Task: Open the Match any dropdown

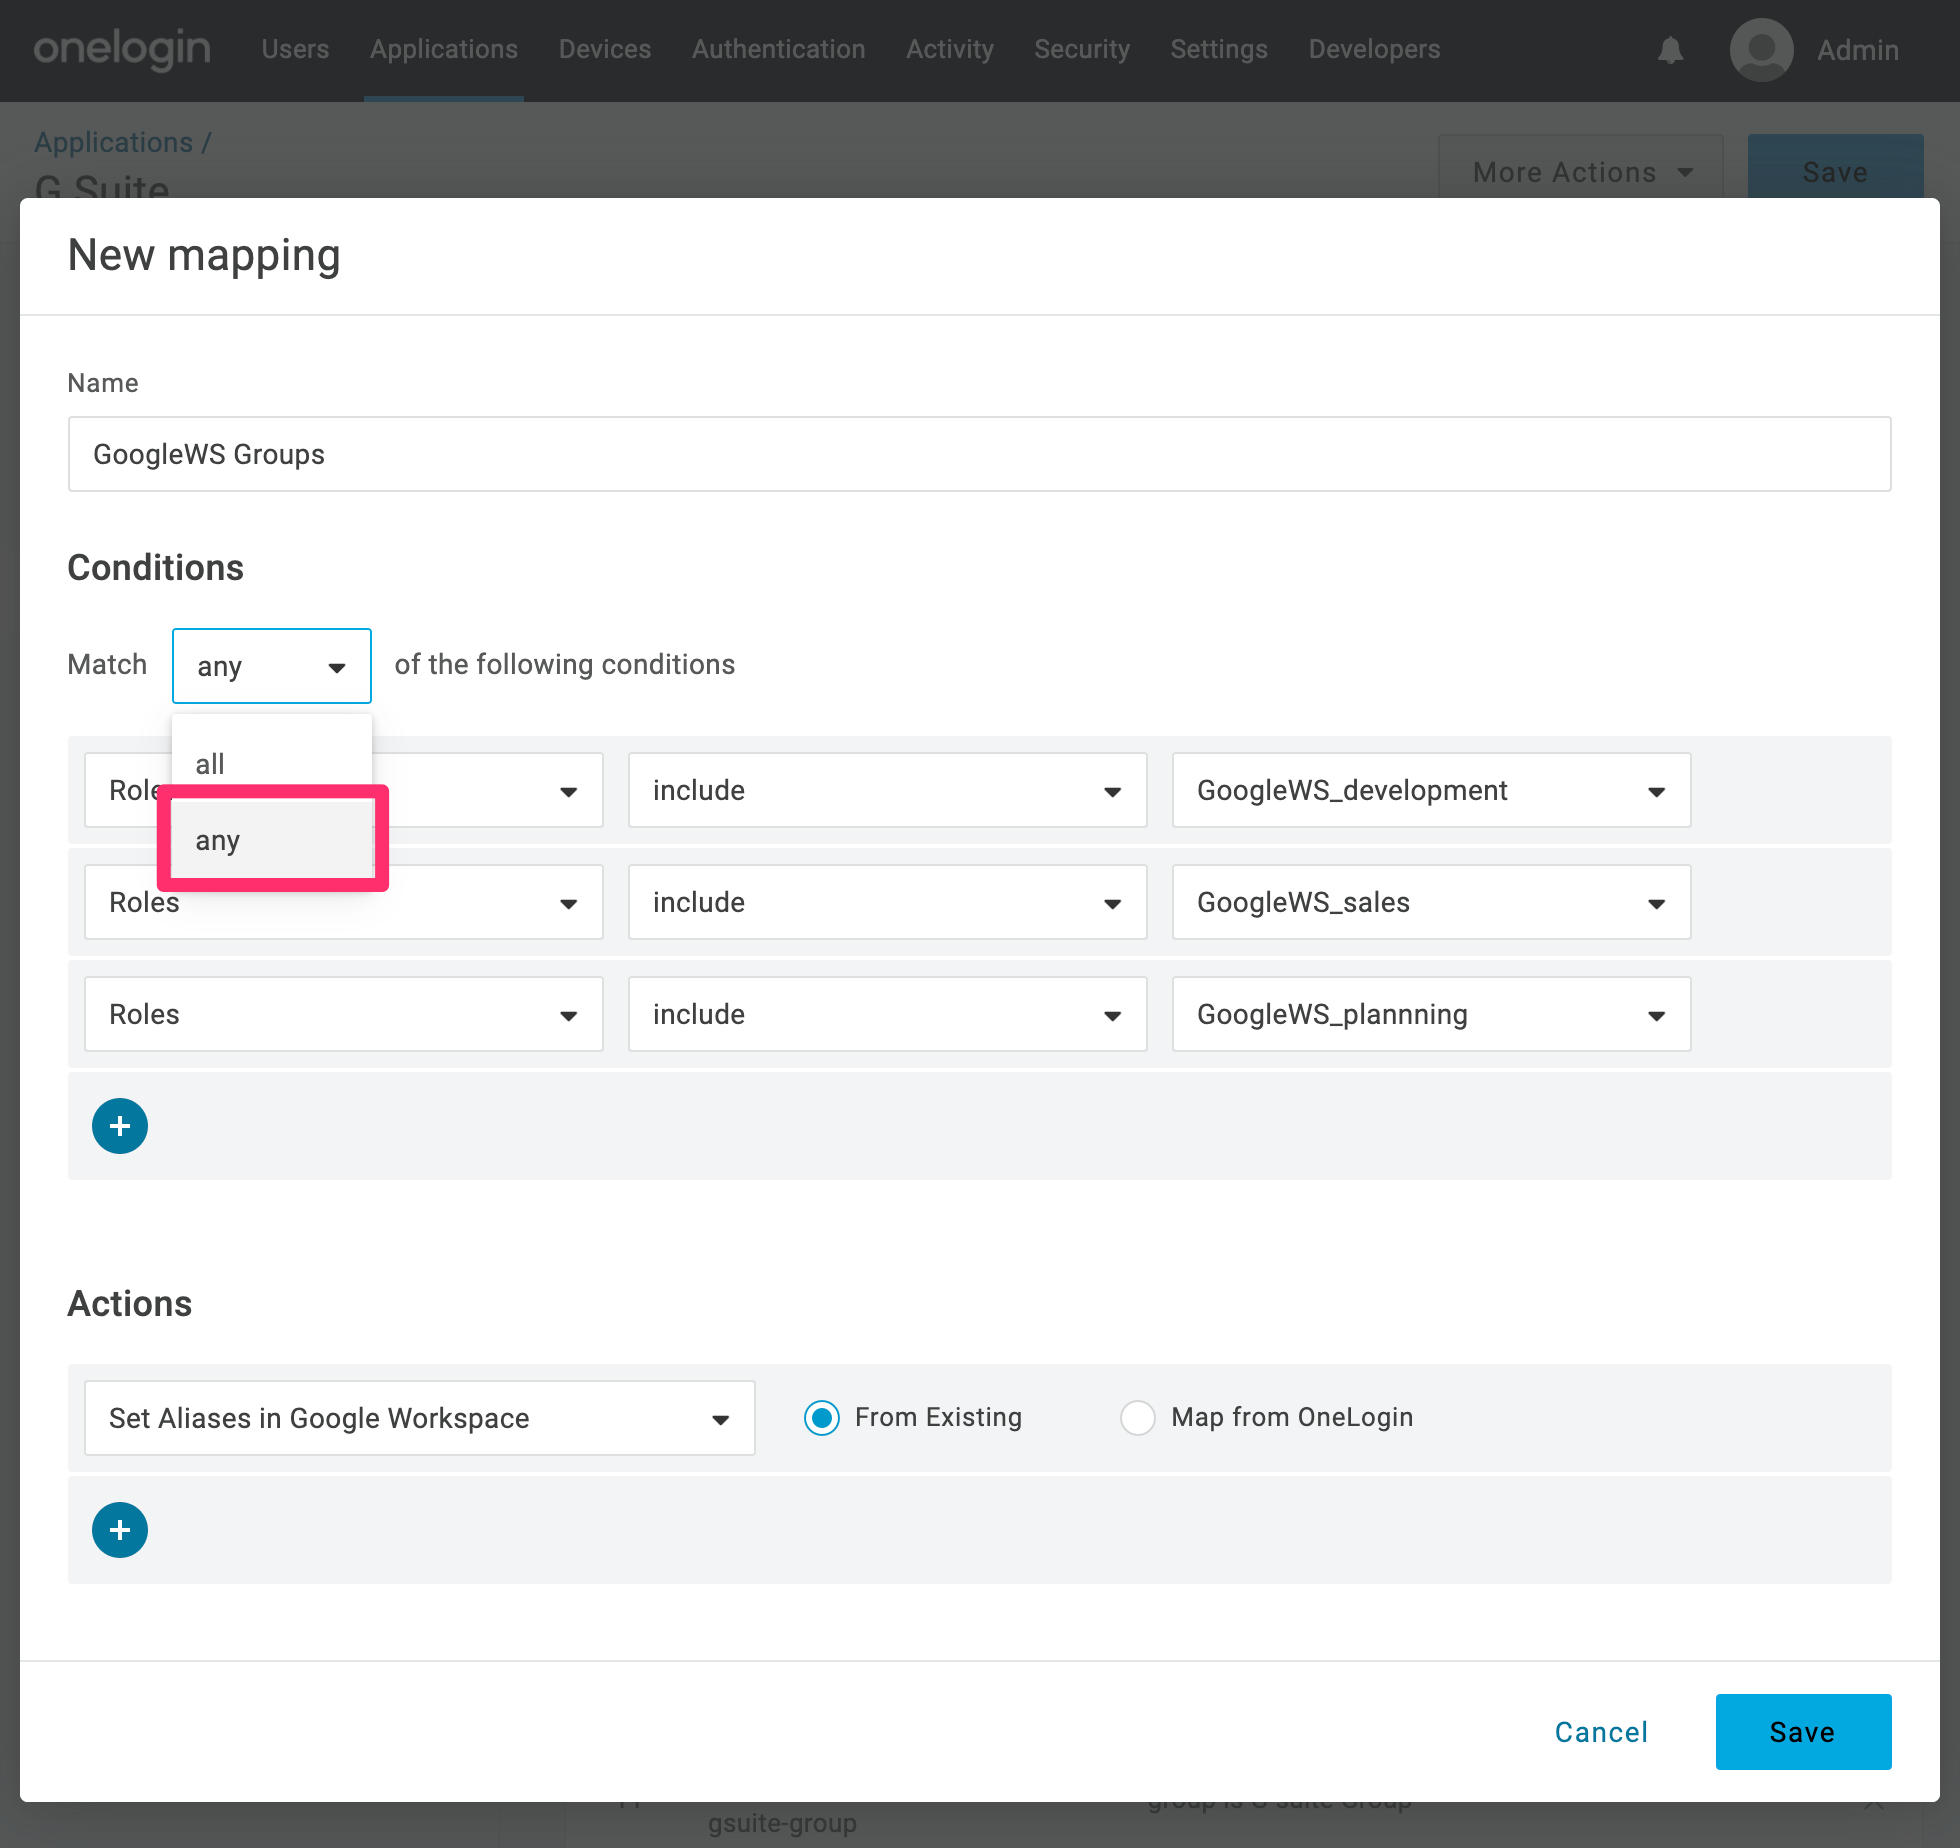Action: 272,666
